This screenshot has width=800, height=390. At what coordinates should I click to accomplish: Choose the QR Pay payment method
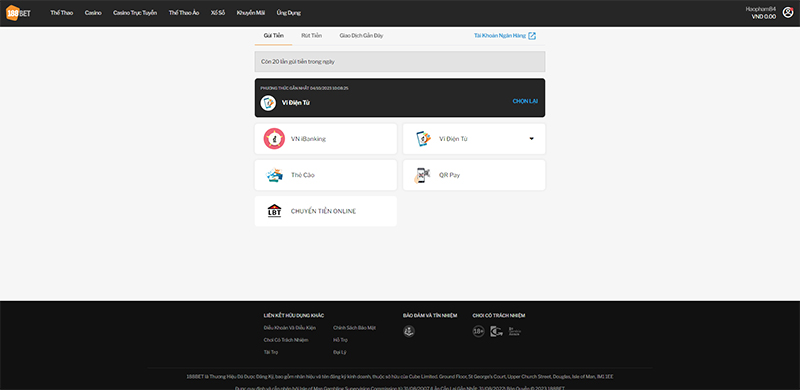click(474, 175)
